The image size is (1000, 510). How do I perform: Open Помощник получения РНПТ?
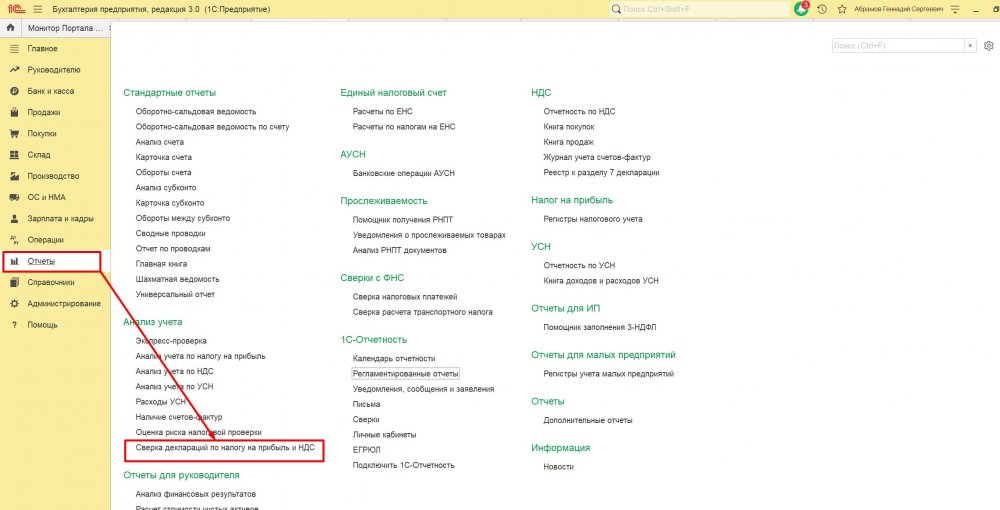pyautogui.click(x=403, y=219)
